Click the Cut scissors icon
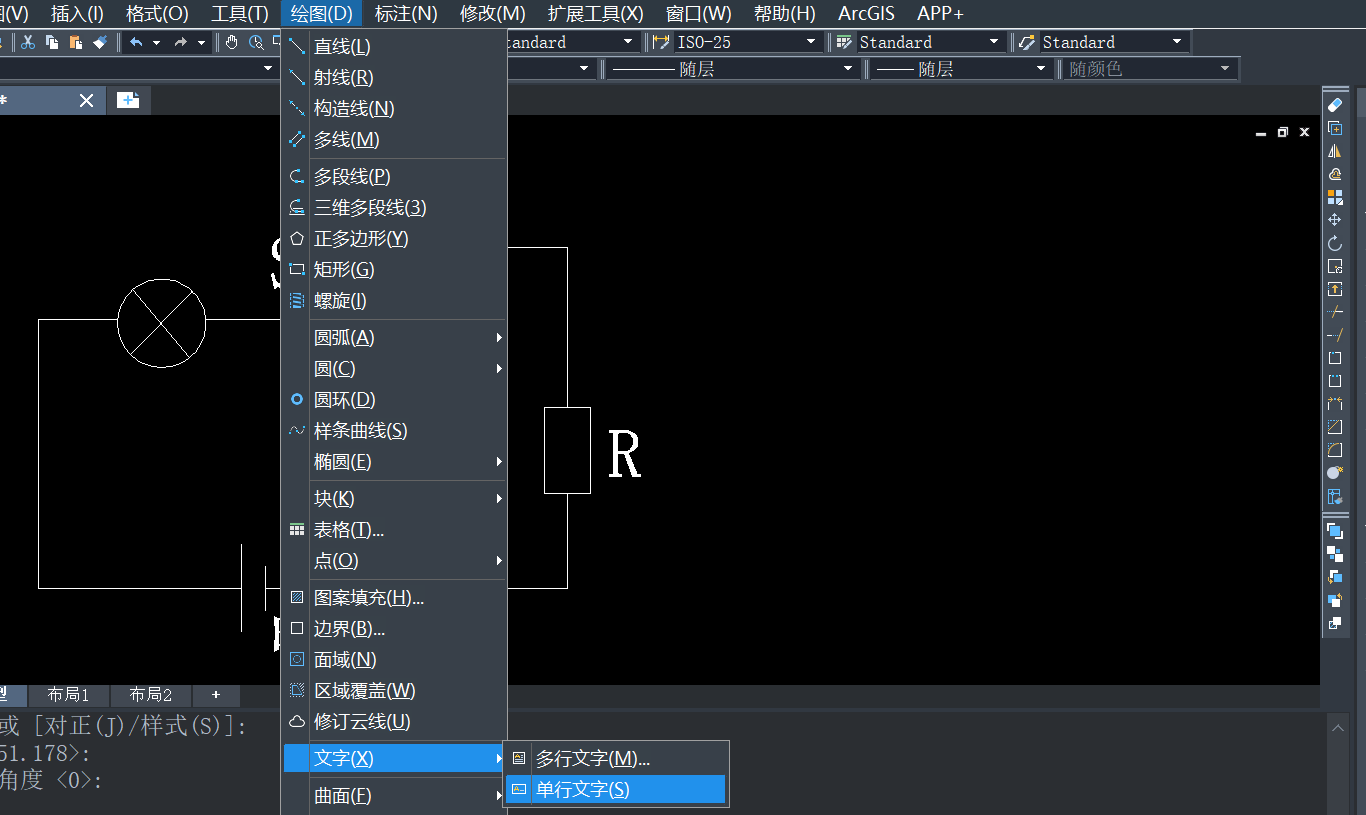1366x815 pixels. pyautogui.click(x=28, y=42)
